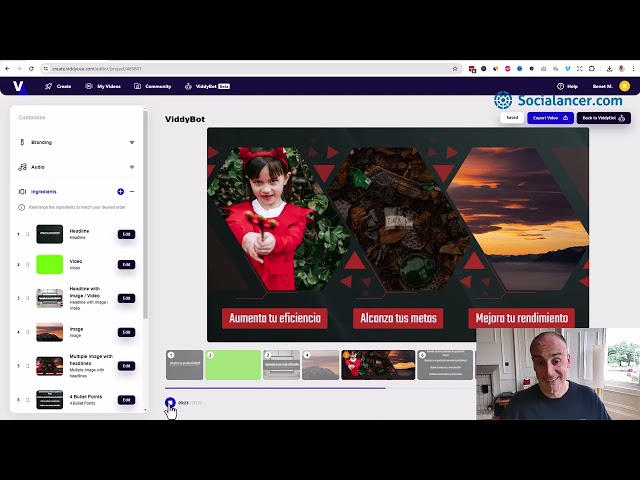This screenshot has height=480, width=640.
Task: Open the Help link
Action: 567,86
